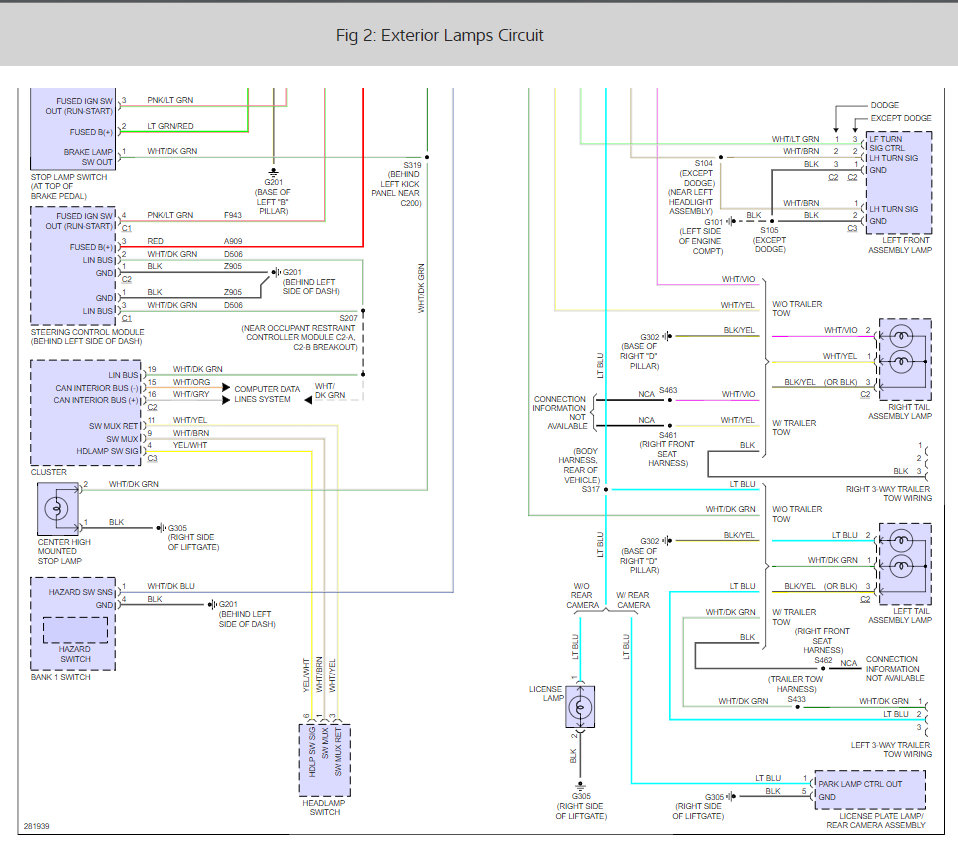Click the 'W/O REAR CAMERA' option label
The height and width of the screenshot is (849, 958).
[582, 596]
